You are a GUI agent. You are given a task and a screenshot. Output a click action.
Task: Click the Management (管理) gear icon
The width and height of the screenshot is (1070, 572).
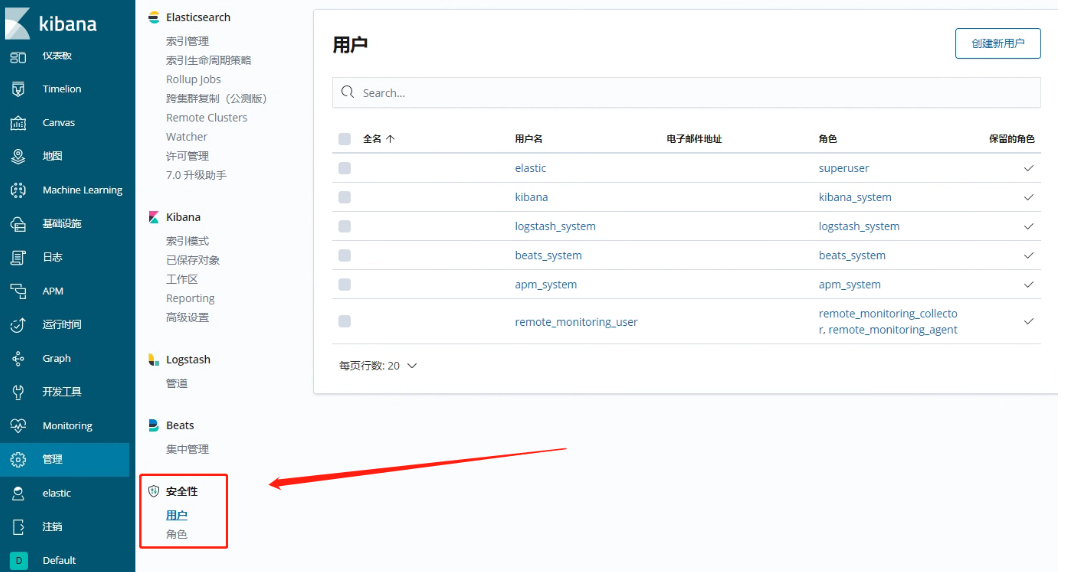pos(18,459)
